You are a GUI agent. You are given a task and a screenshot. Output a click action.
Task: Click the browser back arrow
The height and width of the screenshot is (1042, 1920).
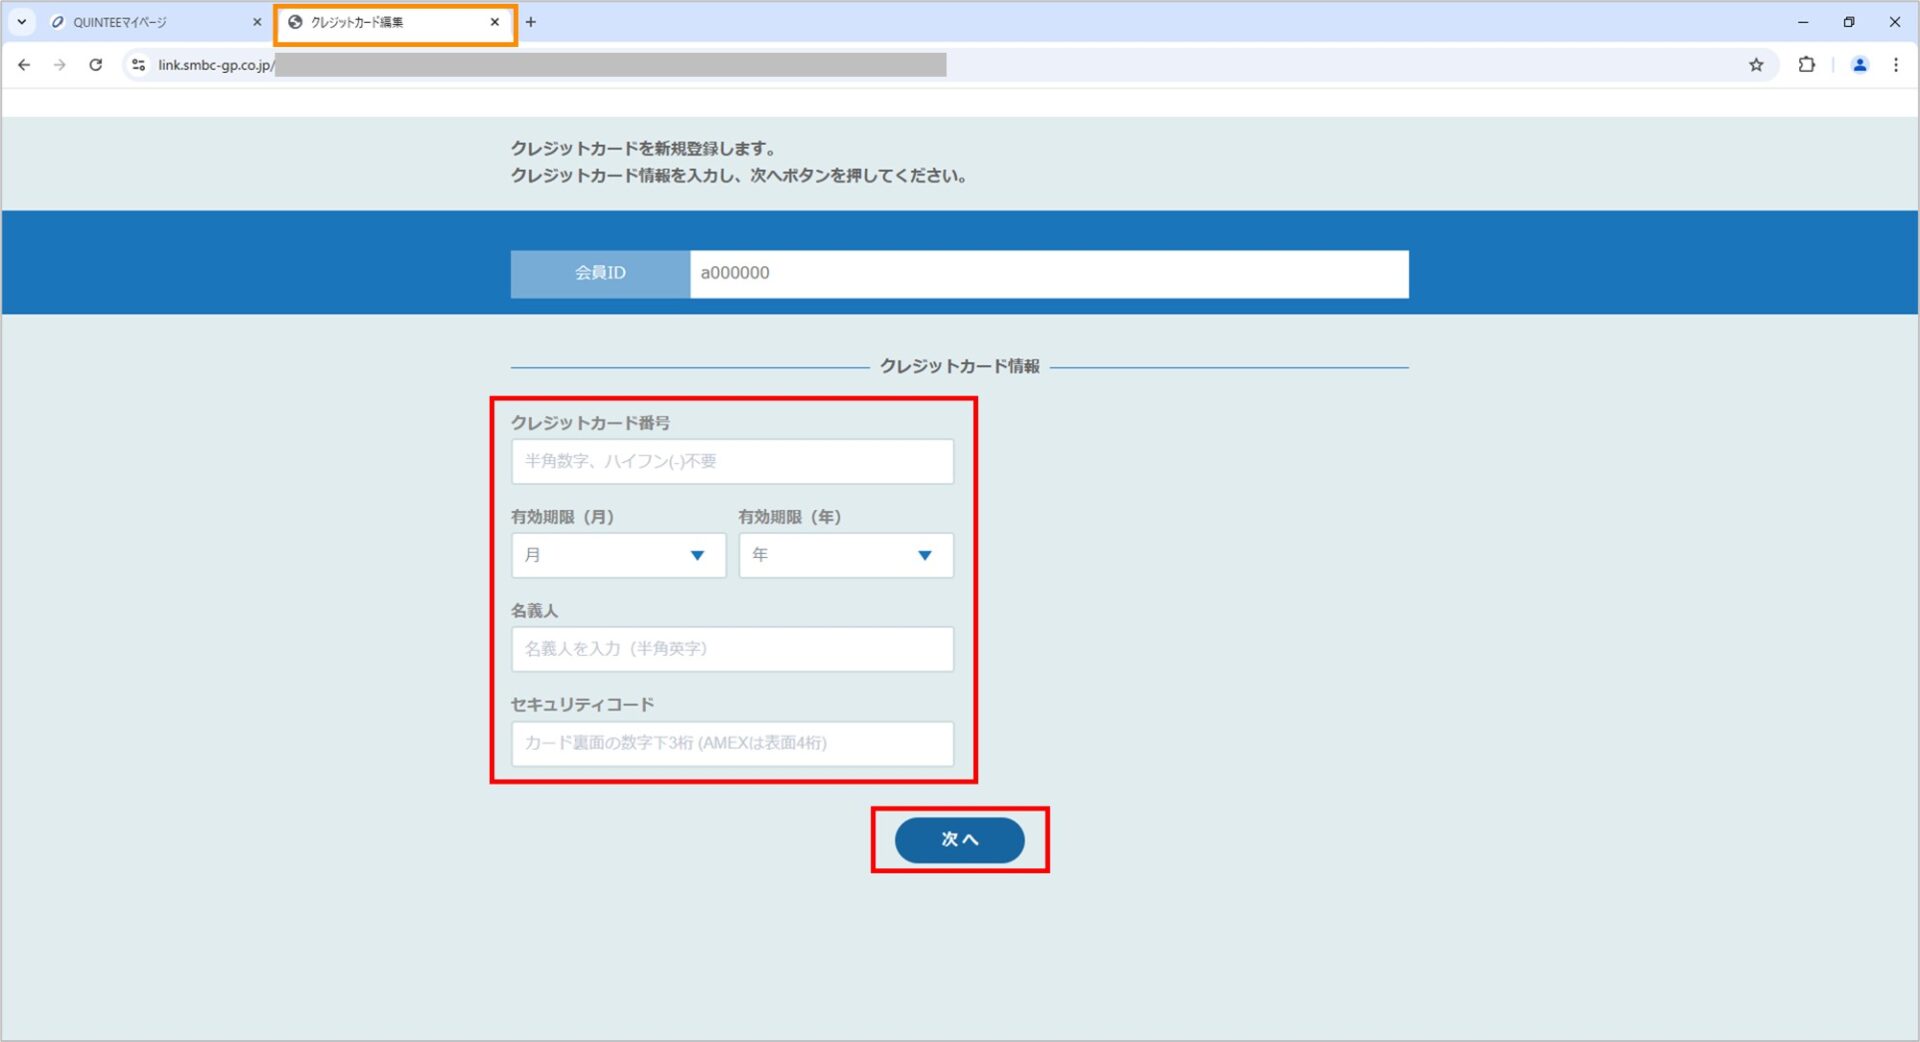[24, 65]
